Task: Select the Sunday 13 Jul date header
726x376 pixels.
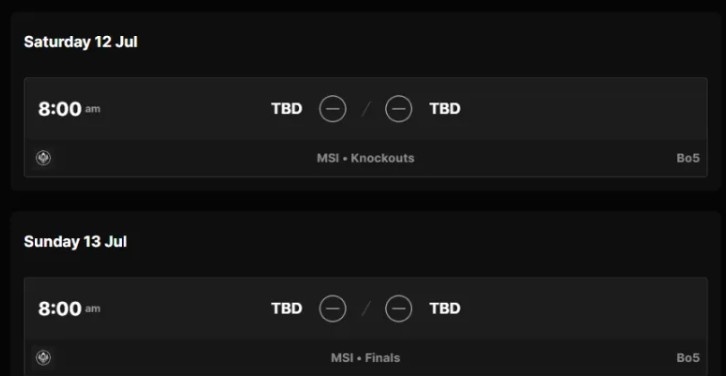Action: [x=75, y=242]
